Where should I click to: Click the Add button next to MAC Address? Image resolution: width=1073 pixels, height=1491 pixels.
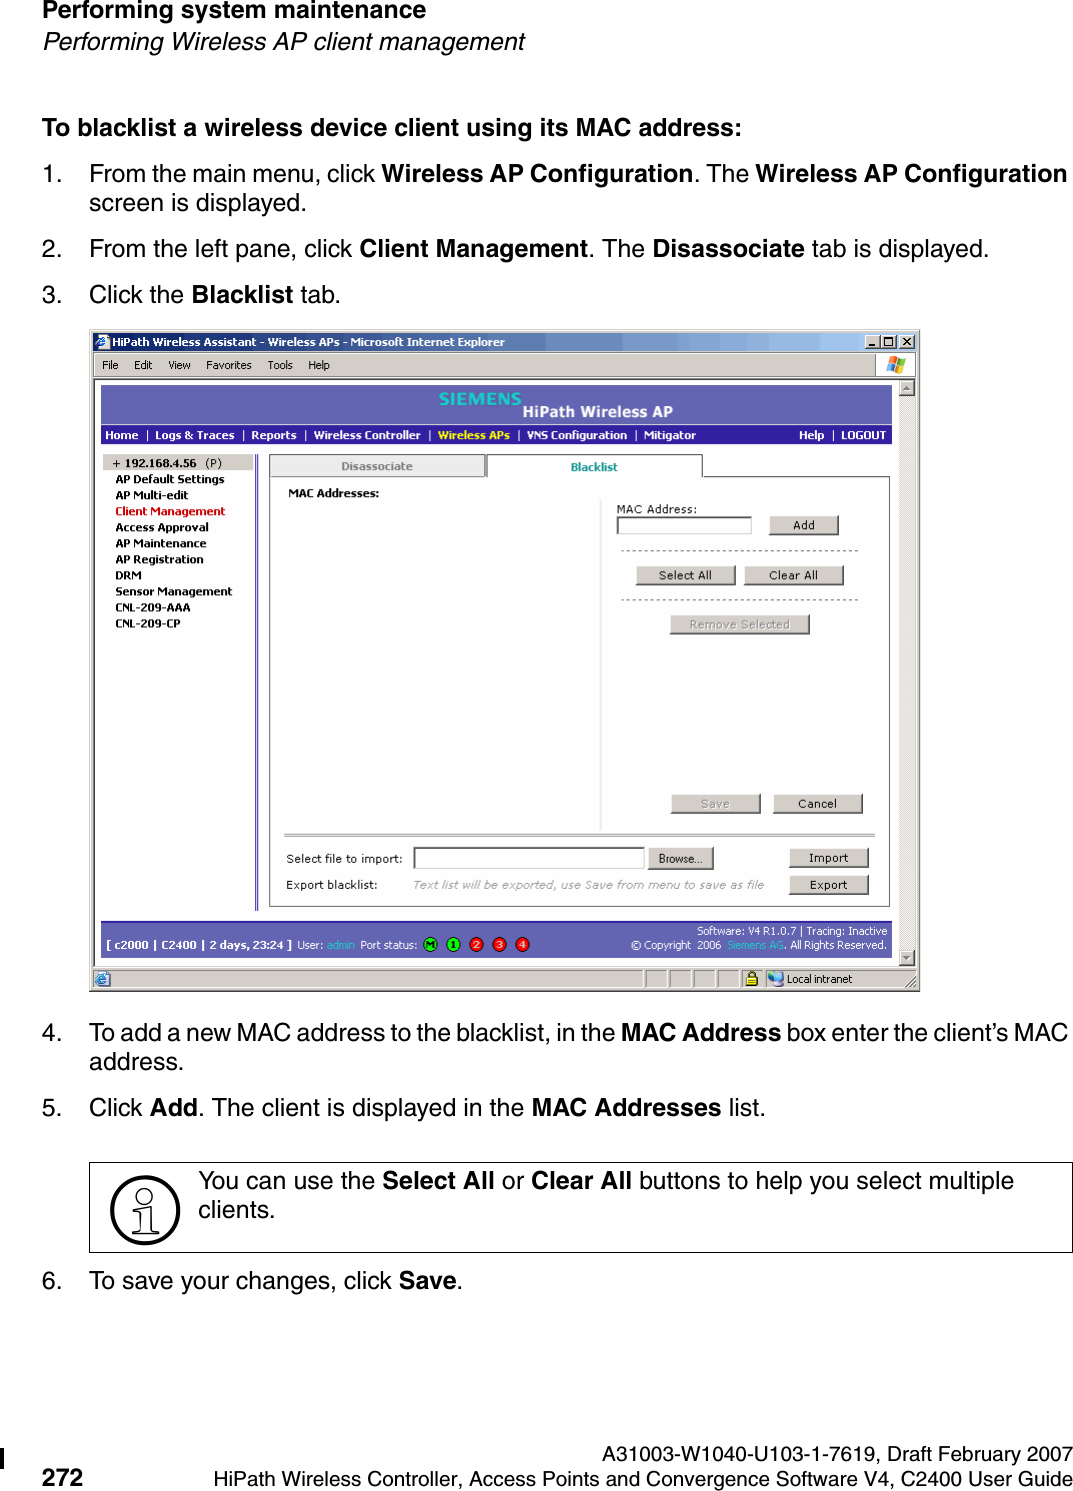(804, 524)
